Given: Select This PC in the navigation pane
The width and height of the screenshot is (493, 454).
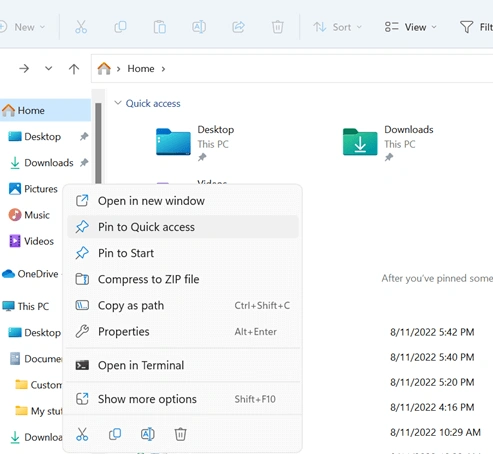Looking at the screenshot, I should (26, 306).
